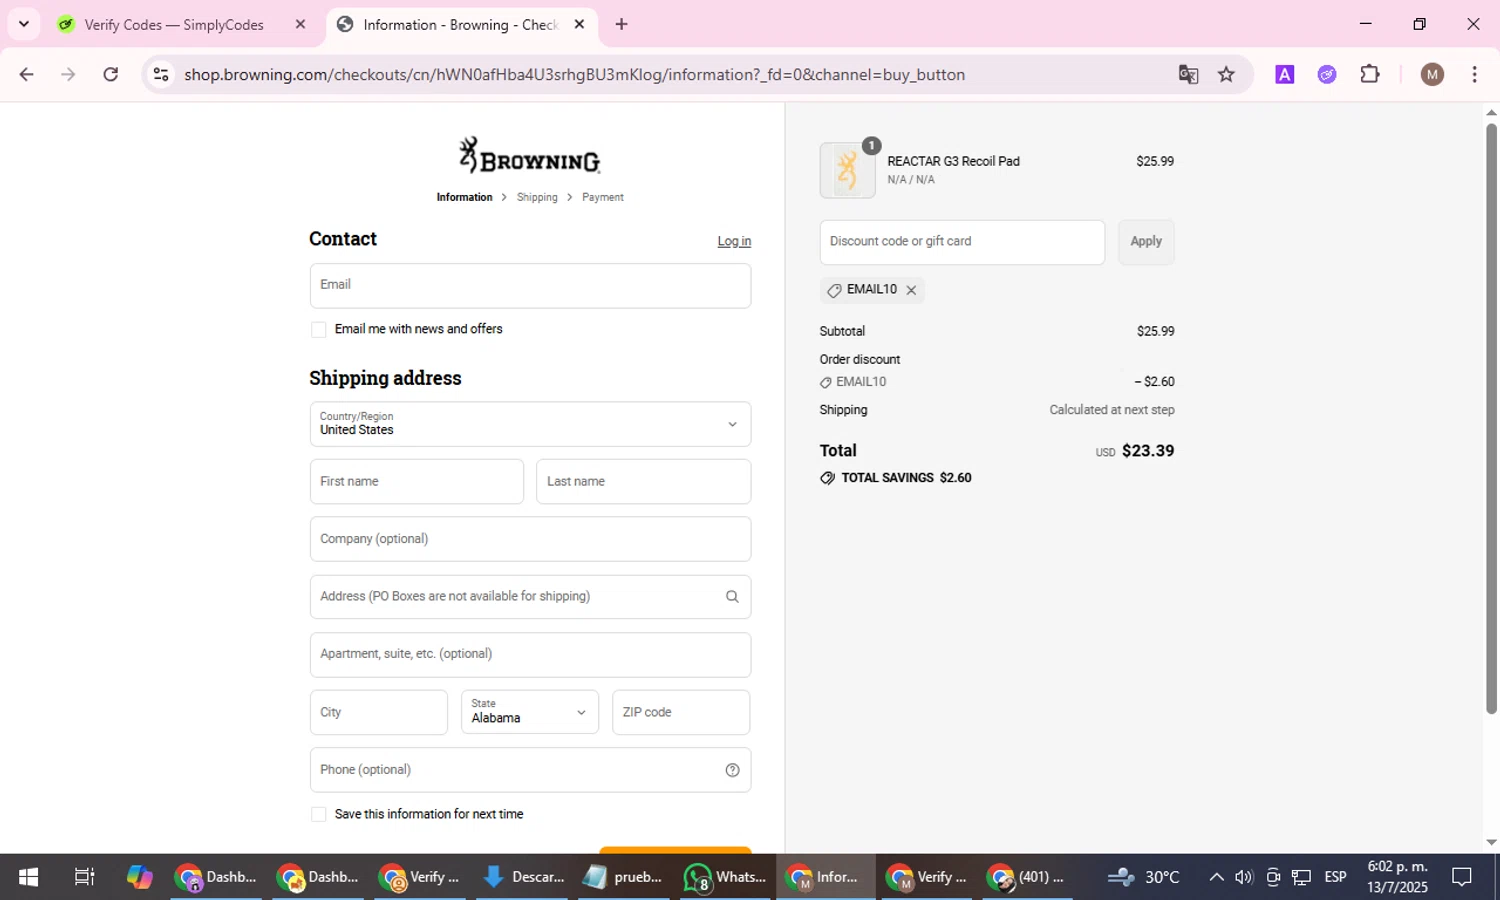
Task: Click the address search magnifier icon
Action: click(732, 597)
